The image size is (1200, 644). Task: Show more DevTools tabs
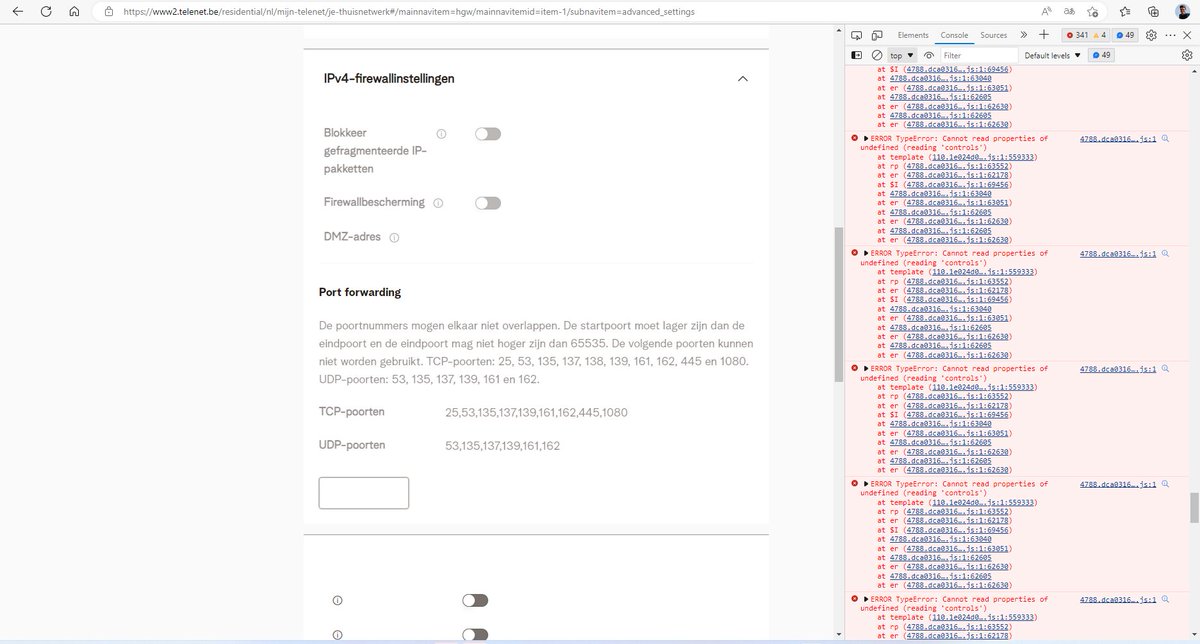point(1024,35)
